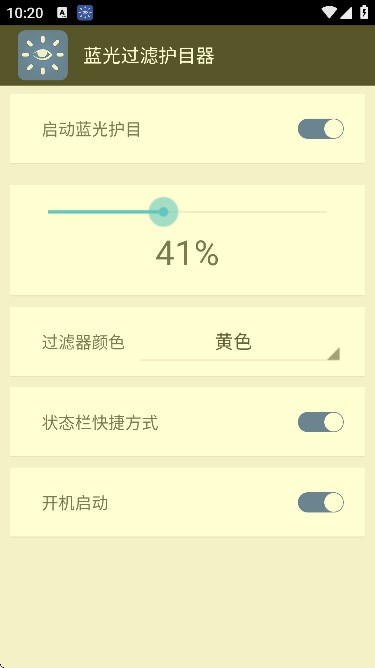This screenshot has width=375, height=668.
Task: Tap the 开机启动 label text
Action: click(x=75, y=503)
